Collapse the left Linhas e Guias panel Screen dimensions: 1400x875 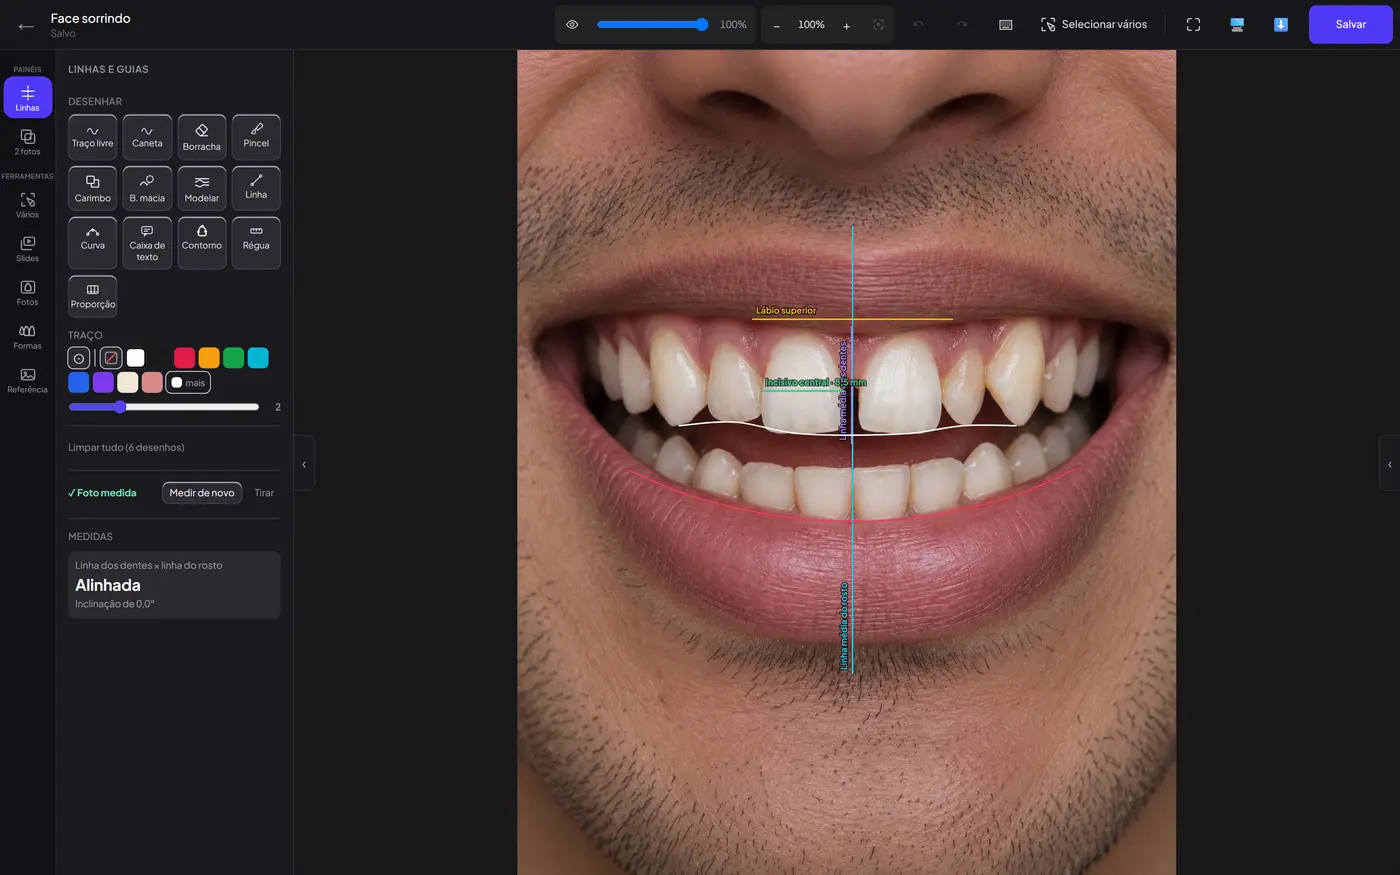304,464
